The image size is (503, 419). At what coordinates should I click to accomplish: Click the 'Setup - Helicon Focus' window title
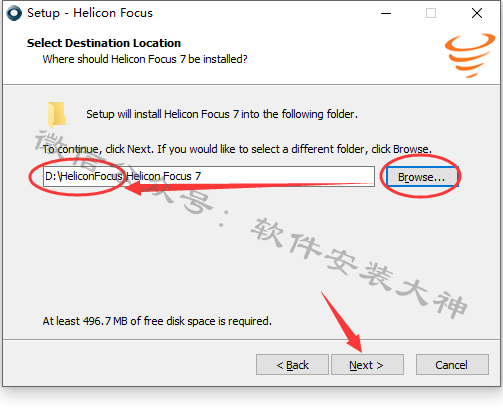90,13
